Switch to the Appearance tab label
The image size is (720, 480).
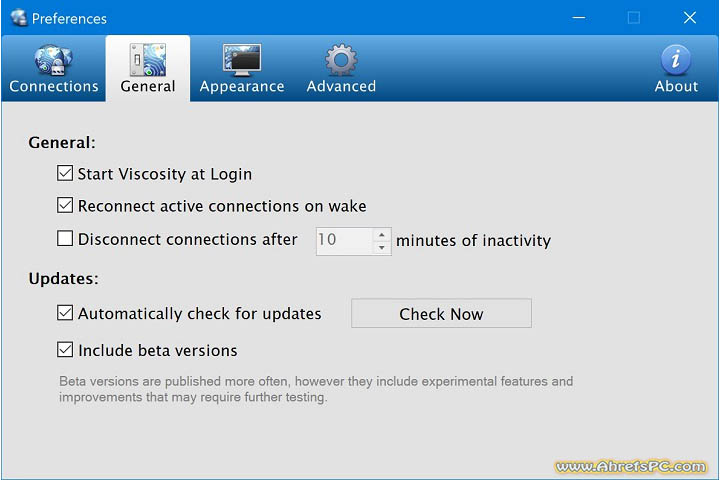pos(242,86)
